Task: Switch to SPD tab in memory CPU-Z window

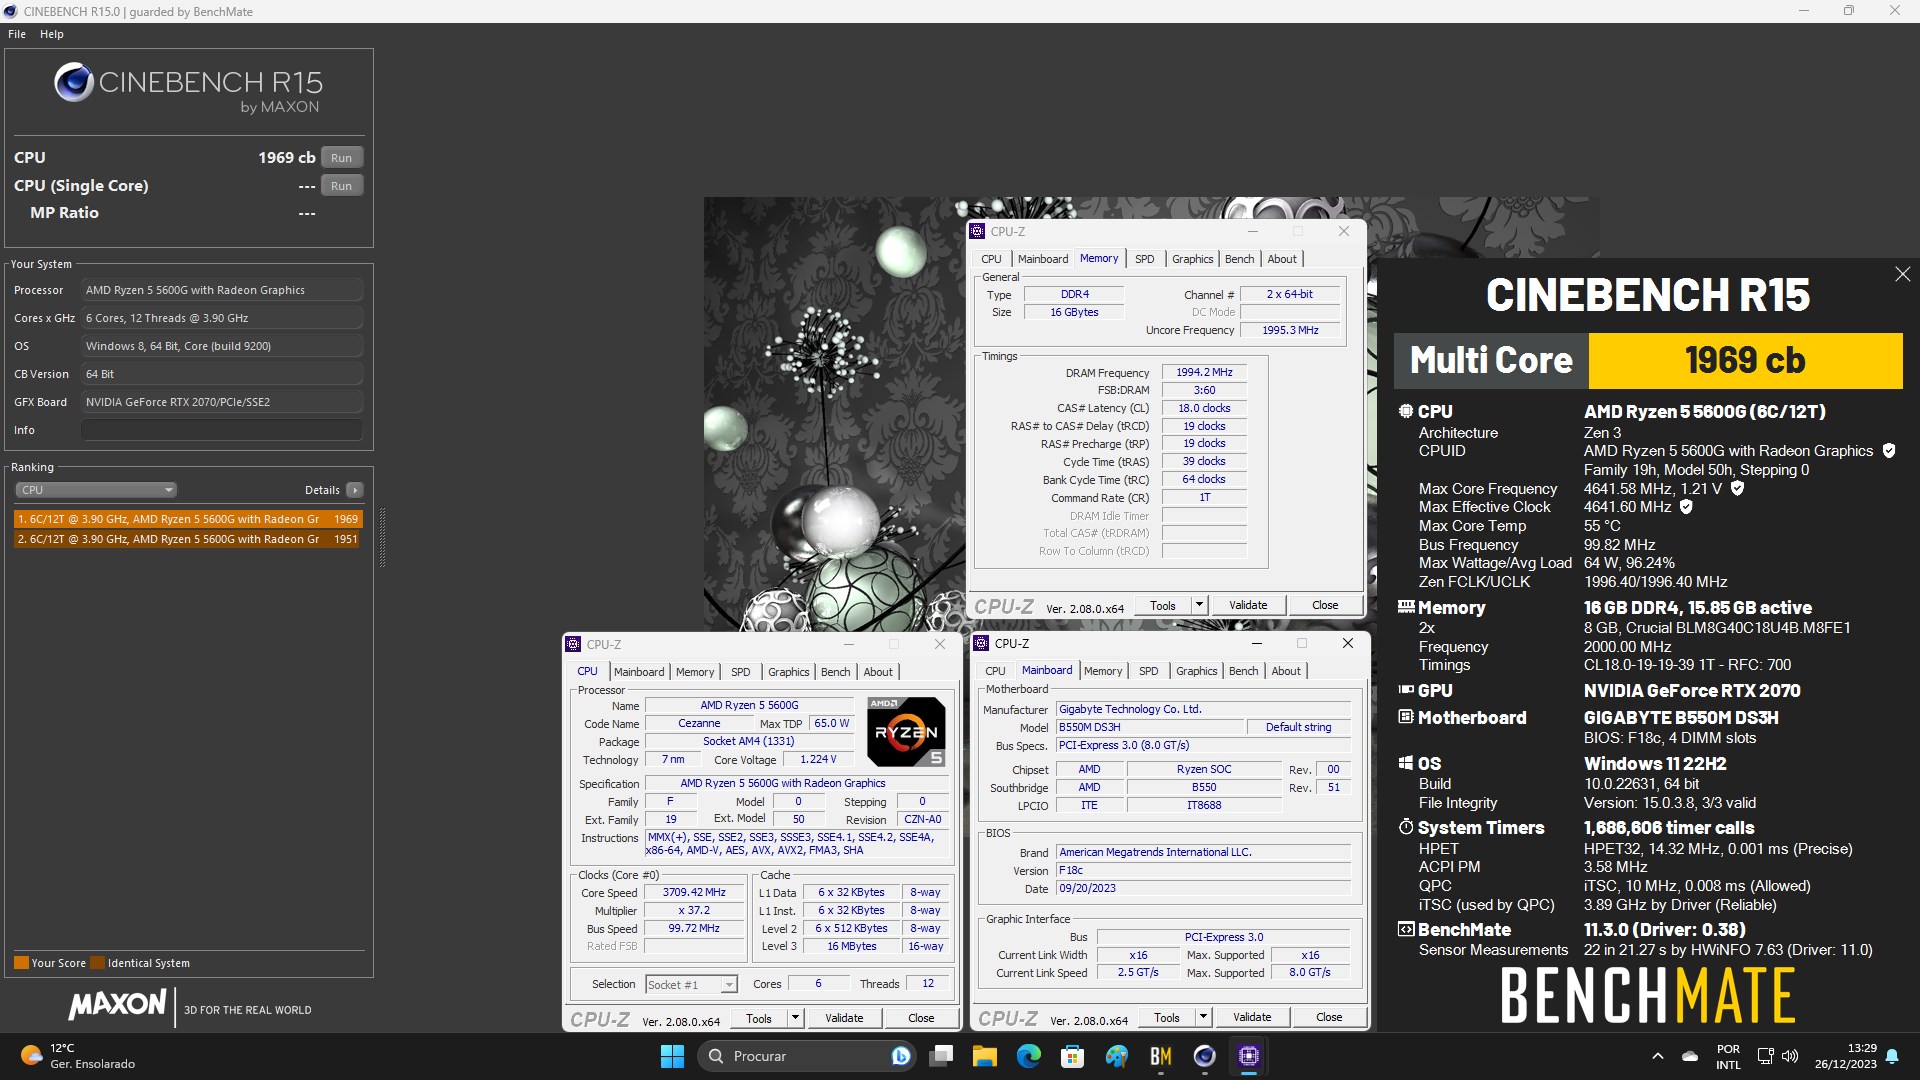Action: tap(1144, 259)
